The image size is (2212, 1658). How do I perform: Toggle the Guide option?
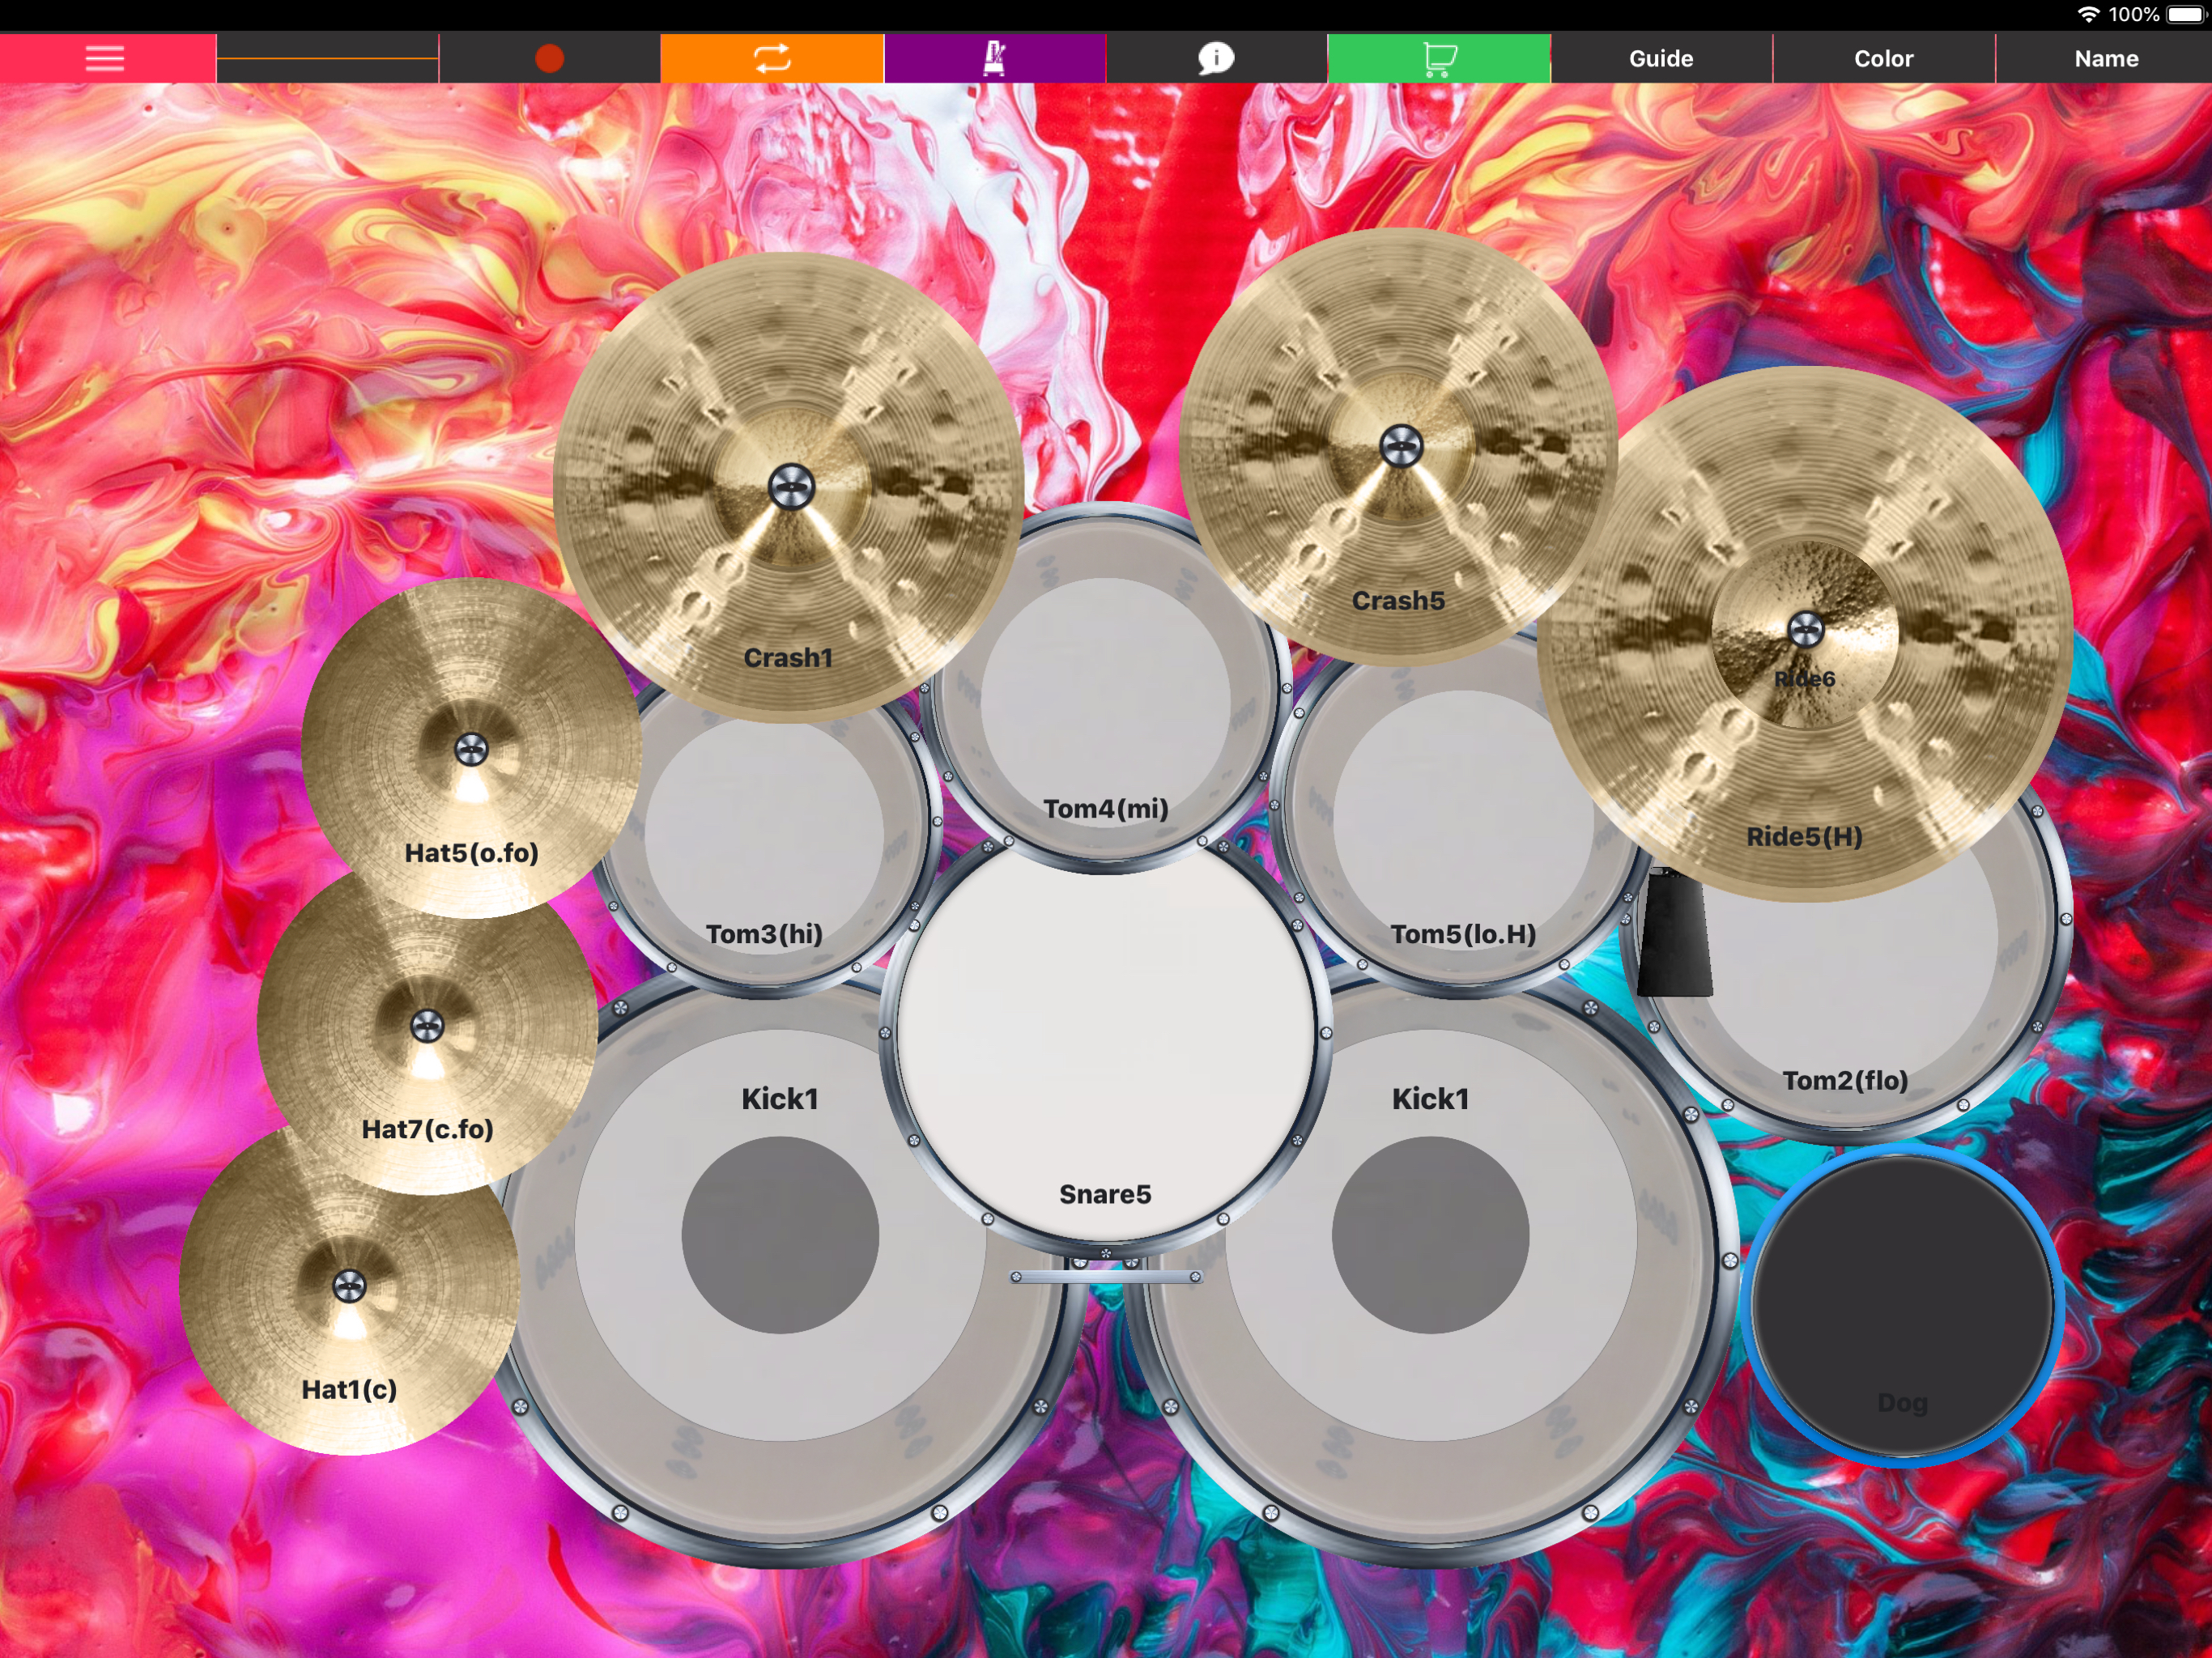pyautogui.click(x=1660, y=58)
